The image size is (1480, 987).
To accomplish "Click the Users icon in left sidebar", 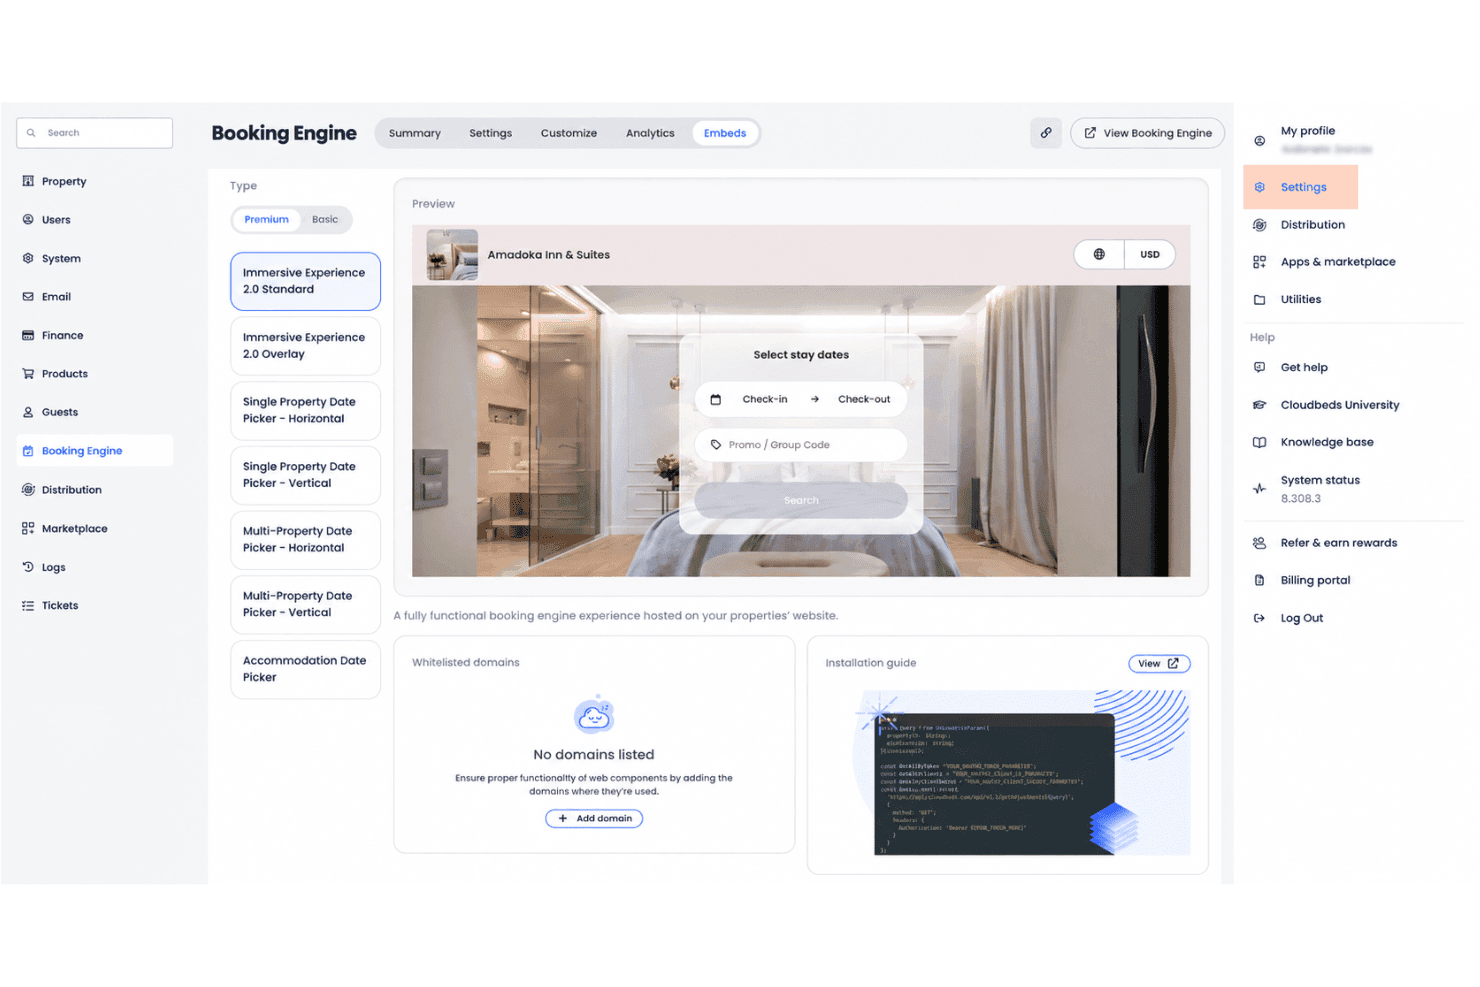I will tap(28, 219).
